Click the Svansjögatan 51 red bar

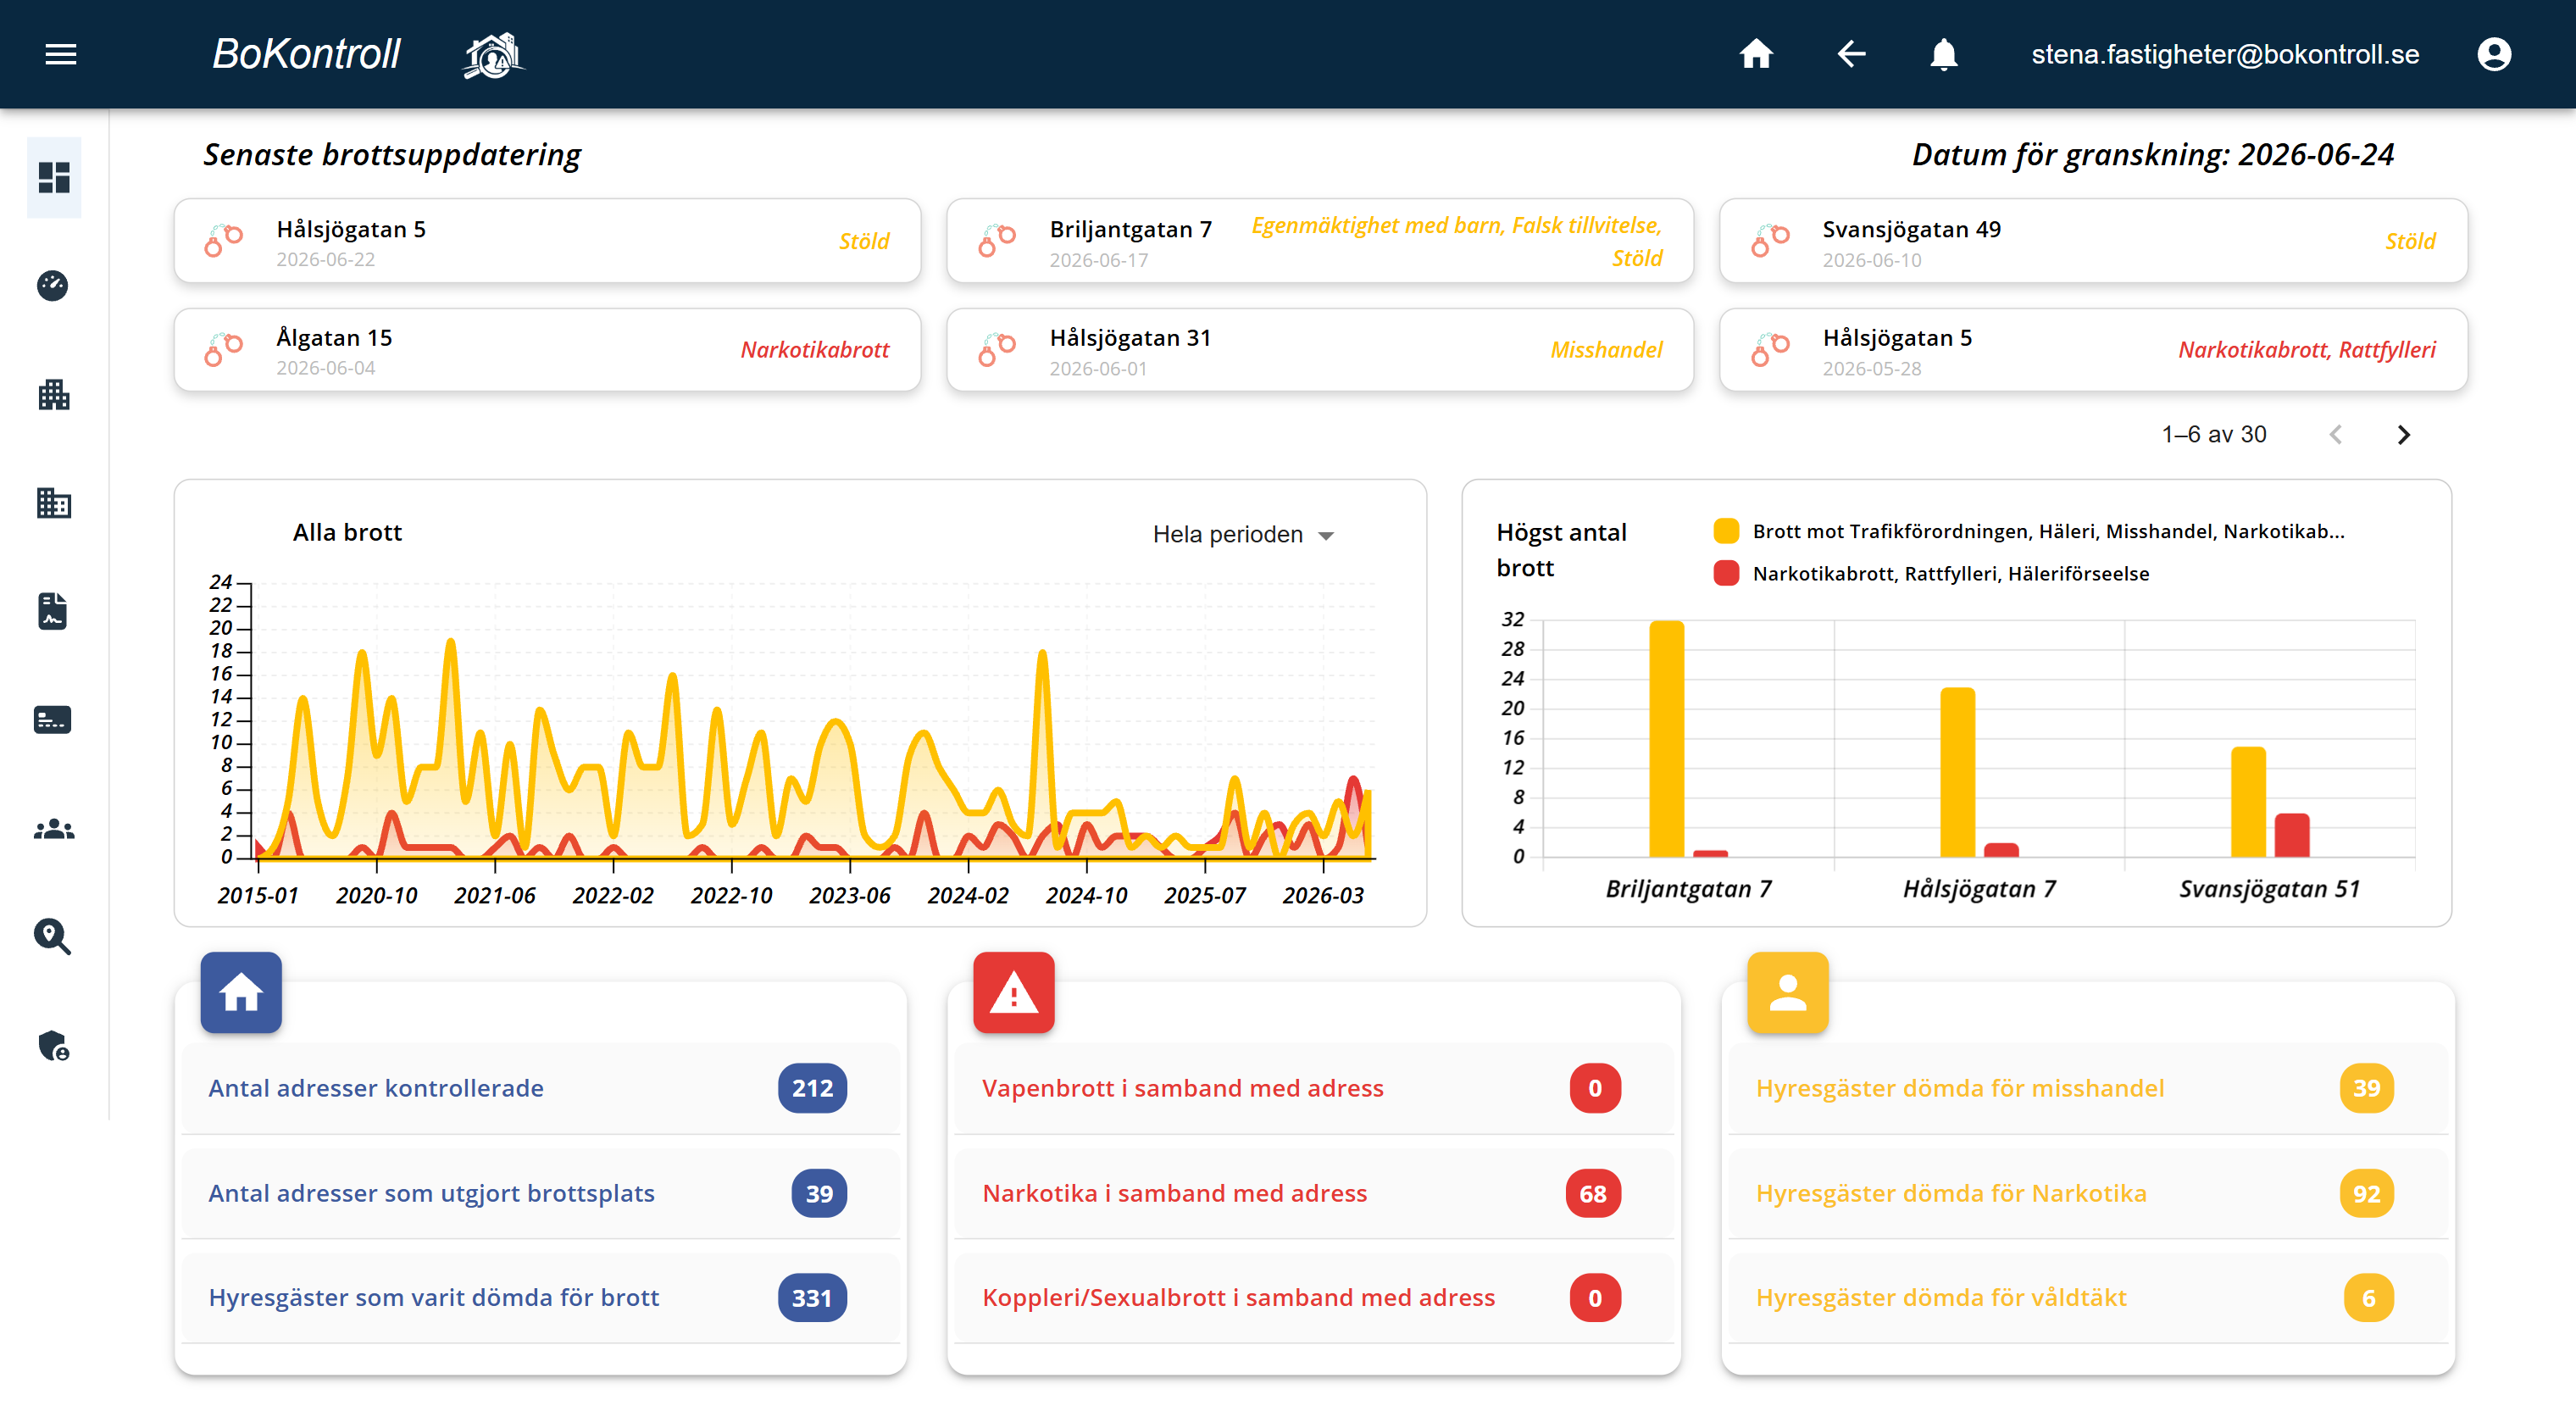2291,835
